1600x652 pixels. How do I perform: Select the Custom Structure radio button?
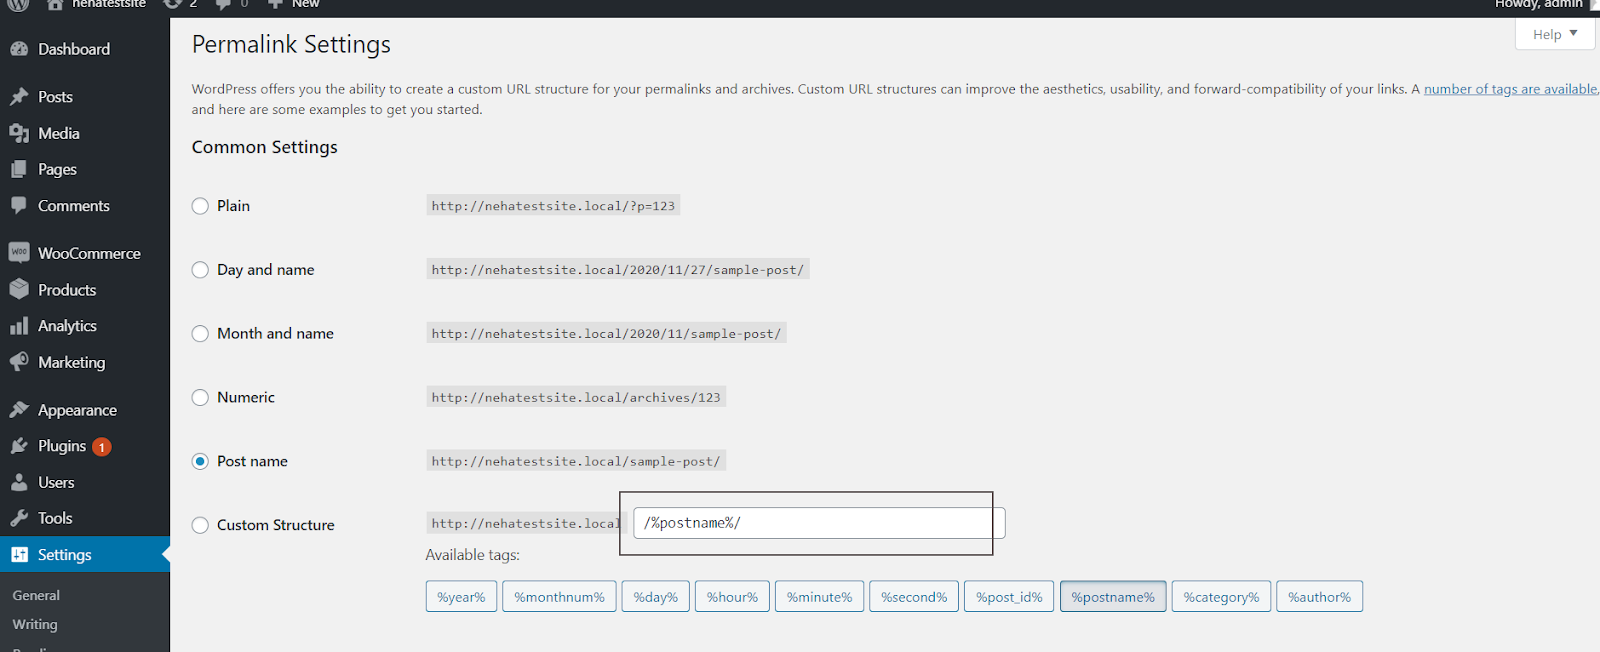[x=200, y=525]
